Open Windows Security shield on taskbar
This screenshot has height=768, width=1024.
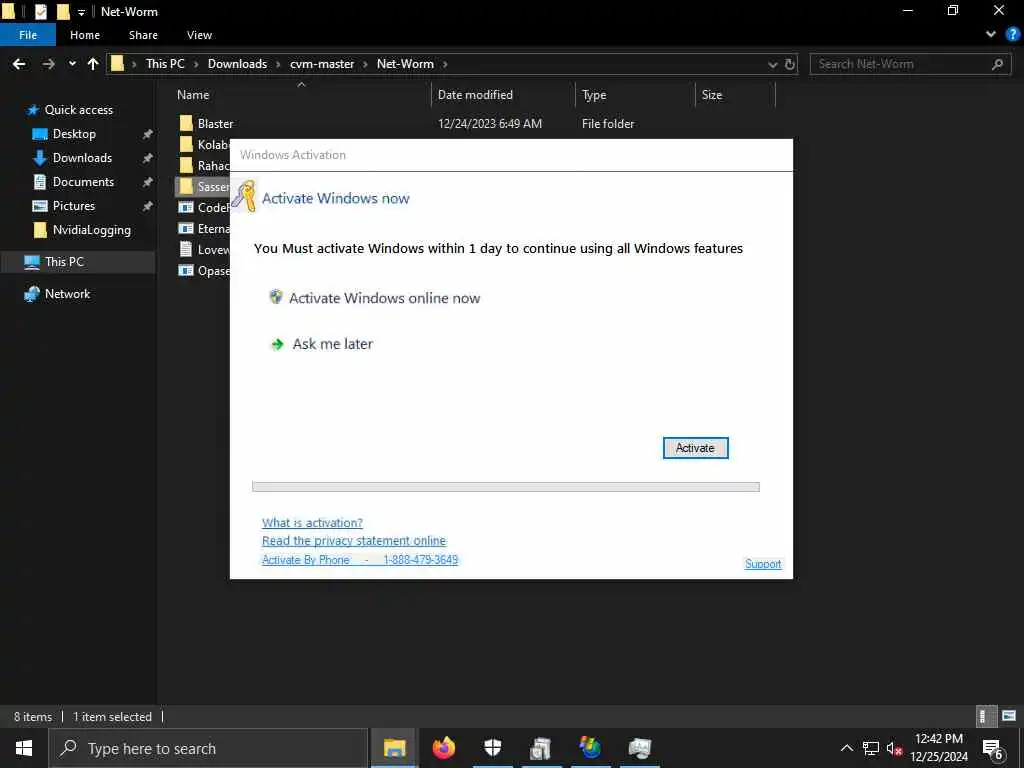pyautogui.click(x=492, y=748)
